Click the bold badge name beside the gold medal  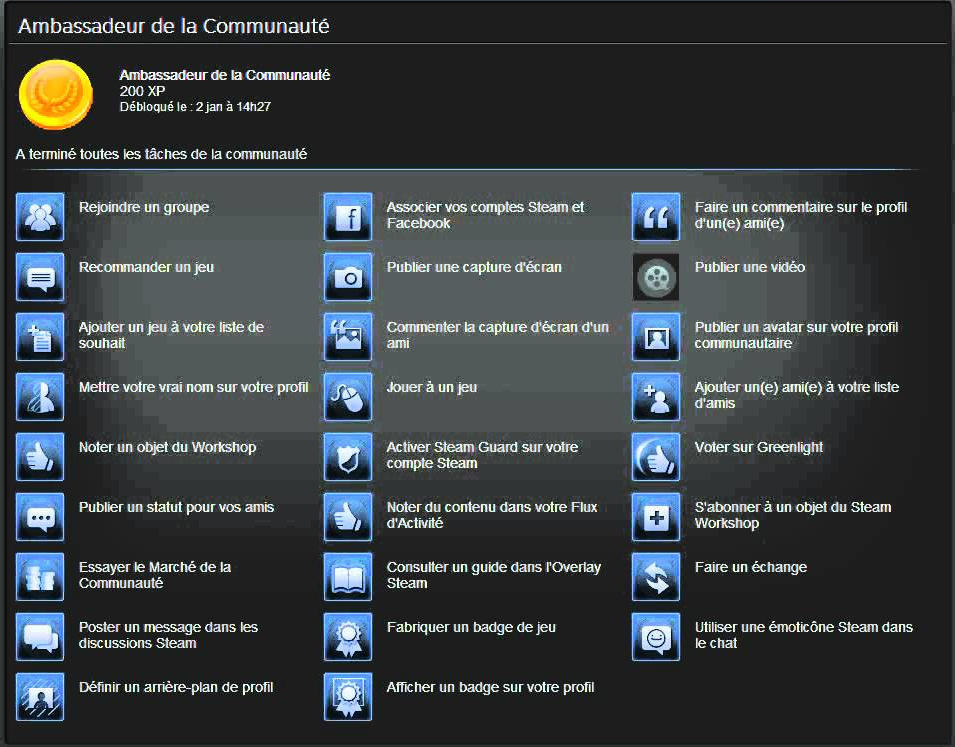(x=225, y=75)
